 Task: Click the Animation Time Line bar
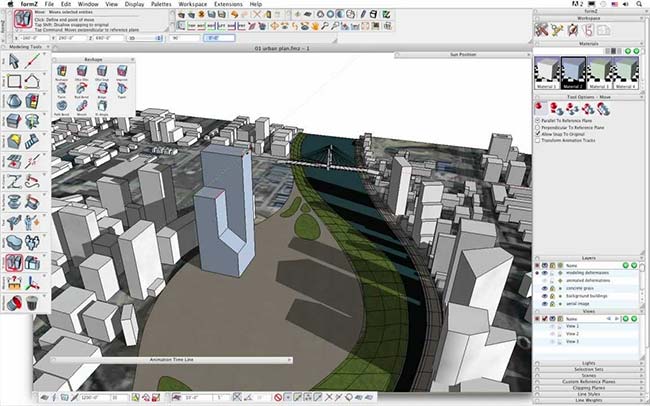172,360
